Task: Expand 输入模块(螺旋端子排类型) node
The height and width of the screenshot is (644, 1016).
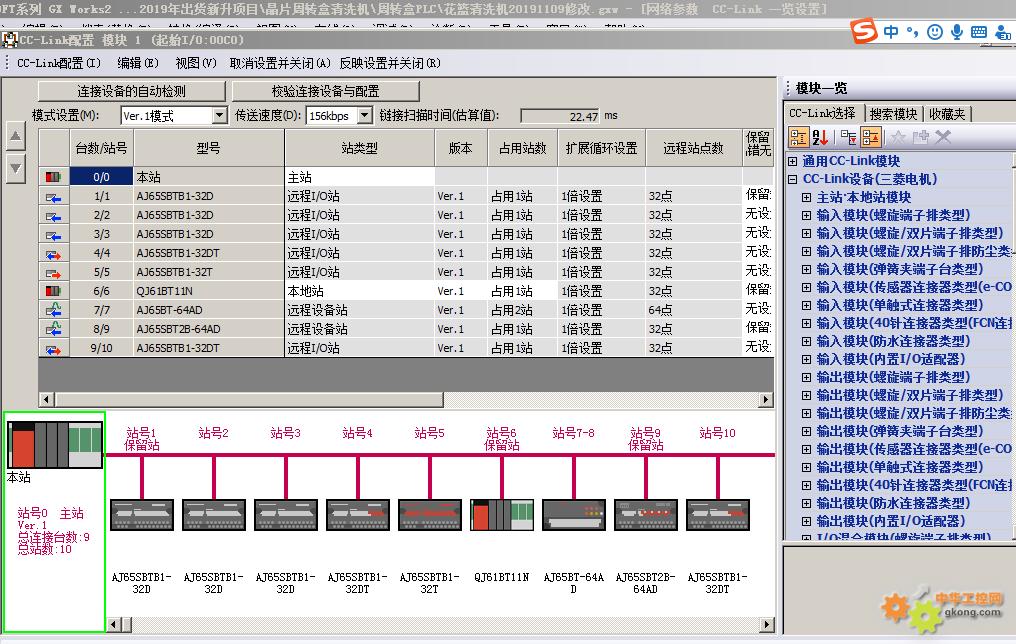Action: click(806, 215)
